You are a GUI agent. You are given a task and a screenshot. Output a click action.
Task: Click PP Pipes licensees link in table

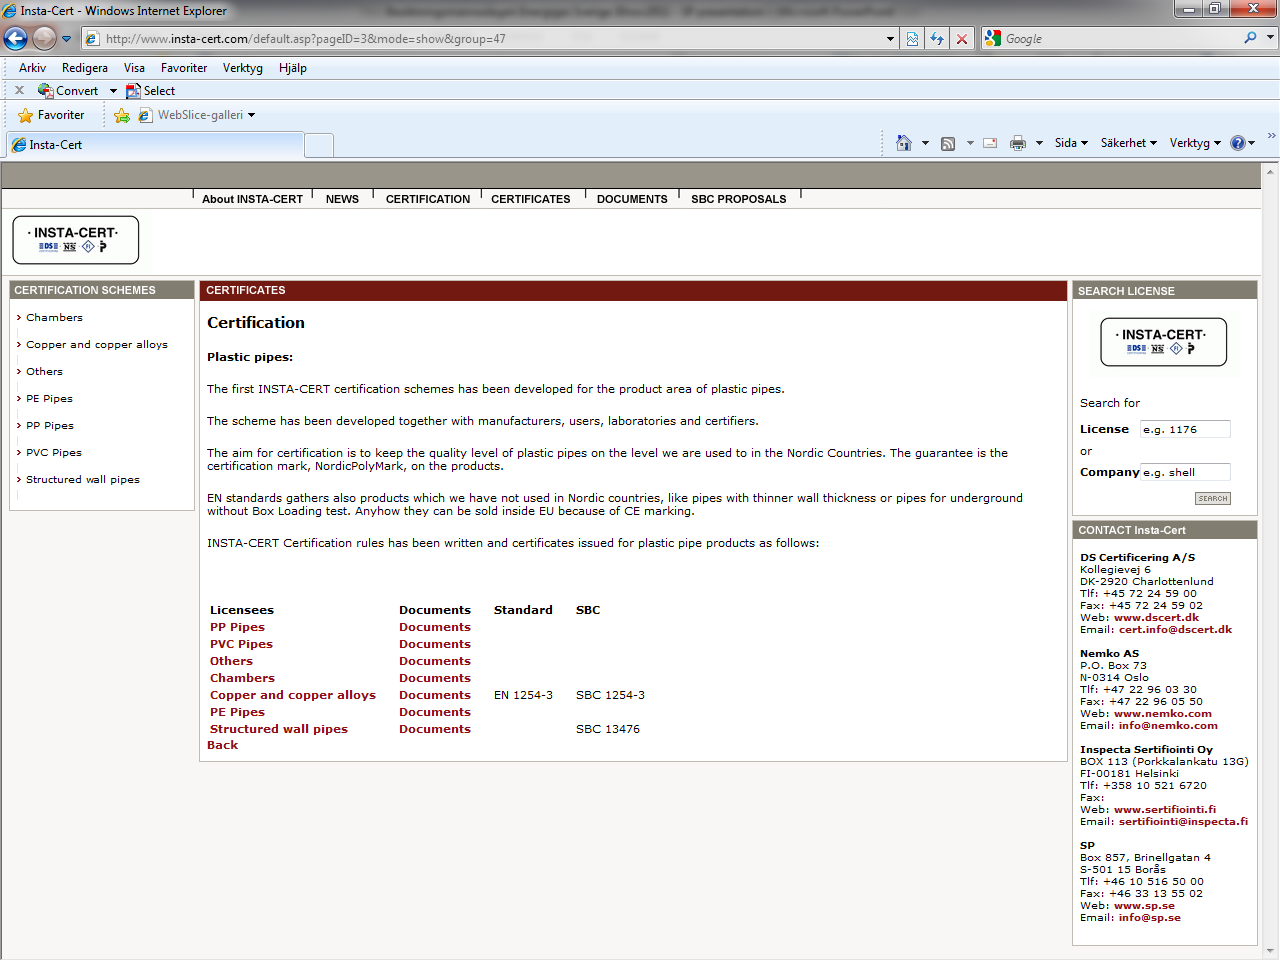(x=237, y=627)
